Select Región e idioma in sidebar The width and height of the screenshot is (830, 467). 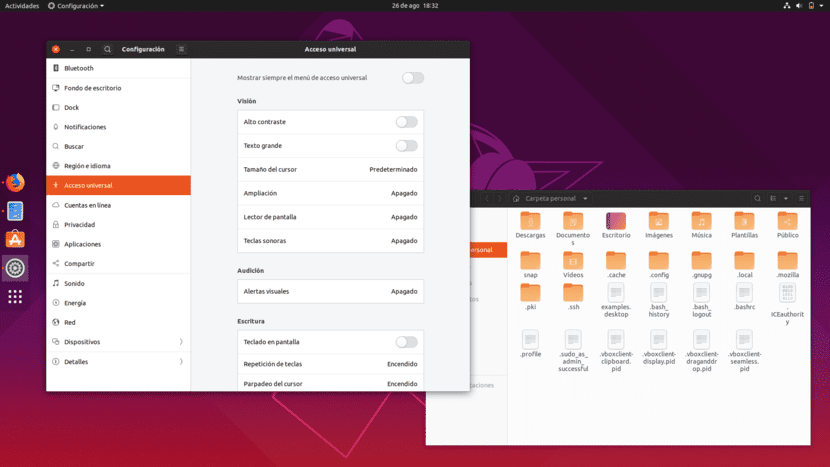(x=118, y=166)
